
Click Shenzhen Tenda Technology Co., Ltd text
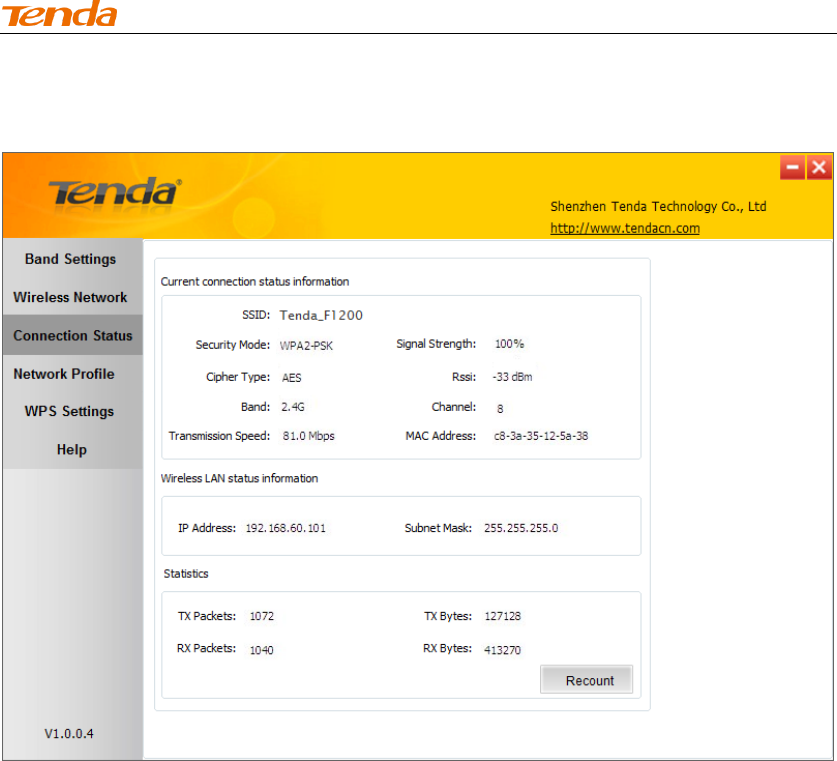(658, 207)
